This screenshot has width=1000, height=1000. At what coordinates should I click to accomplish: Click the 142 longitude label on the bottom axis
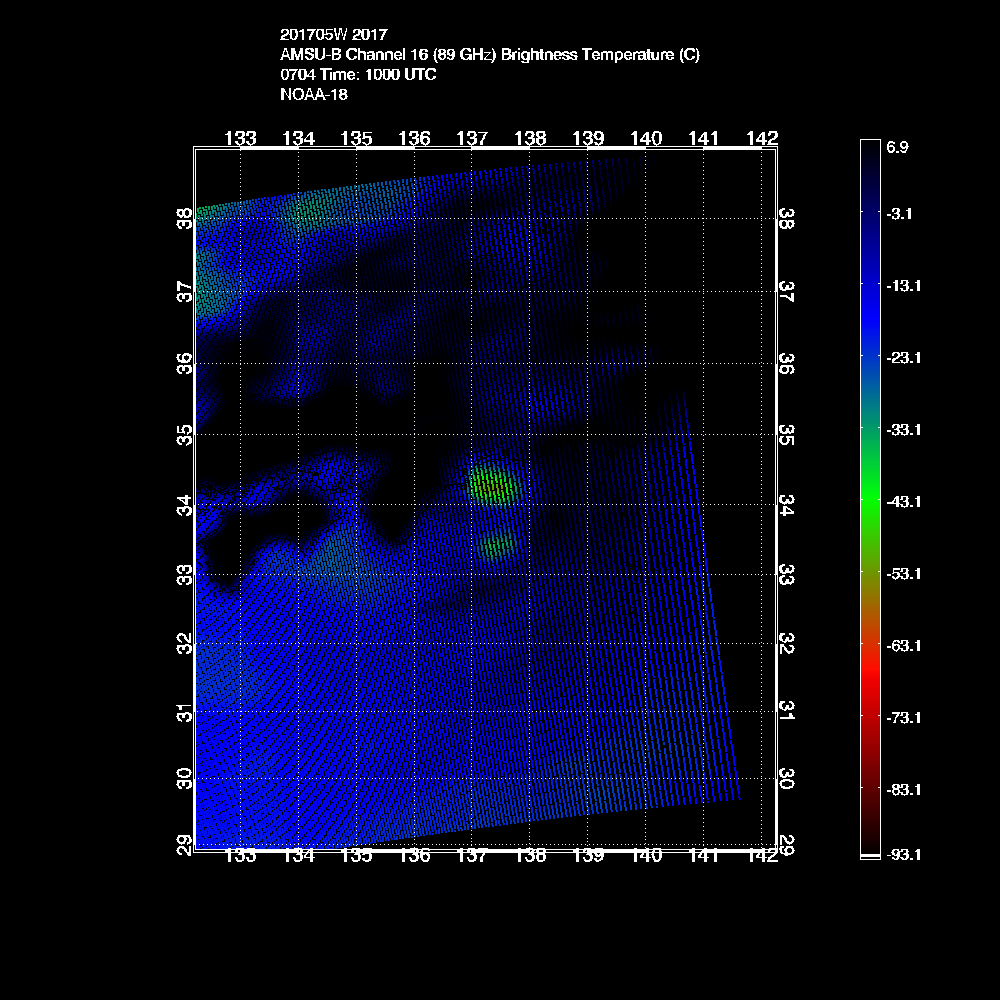coord(762,856)
